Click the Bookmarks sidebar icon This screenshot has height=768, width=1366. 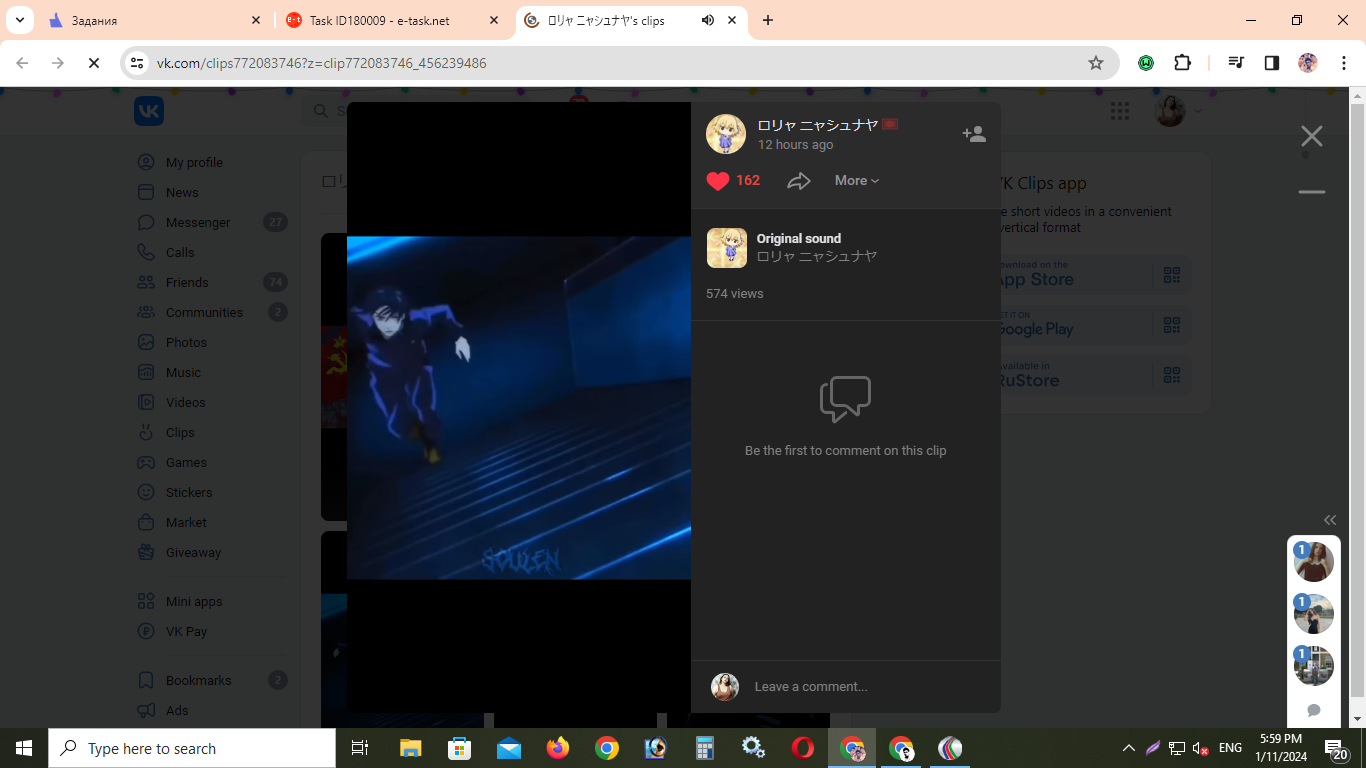coord(146,680)
